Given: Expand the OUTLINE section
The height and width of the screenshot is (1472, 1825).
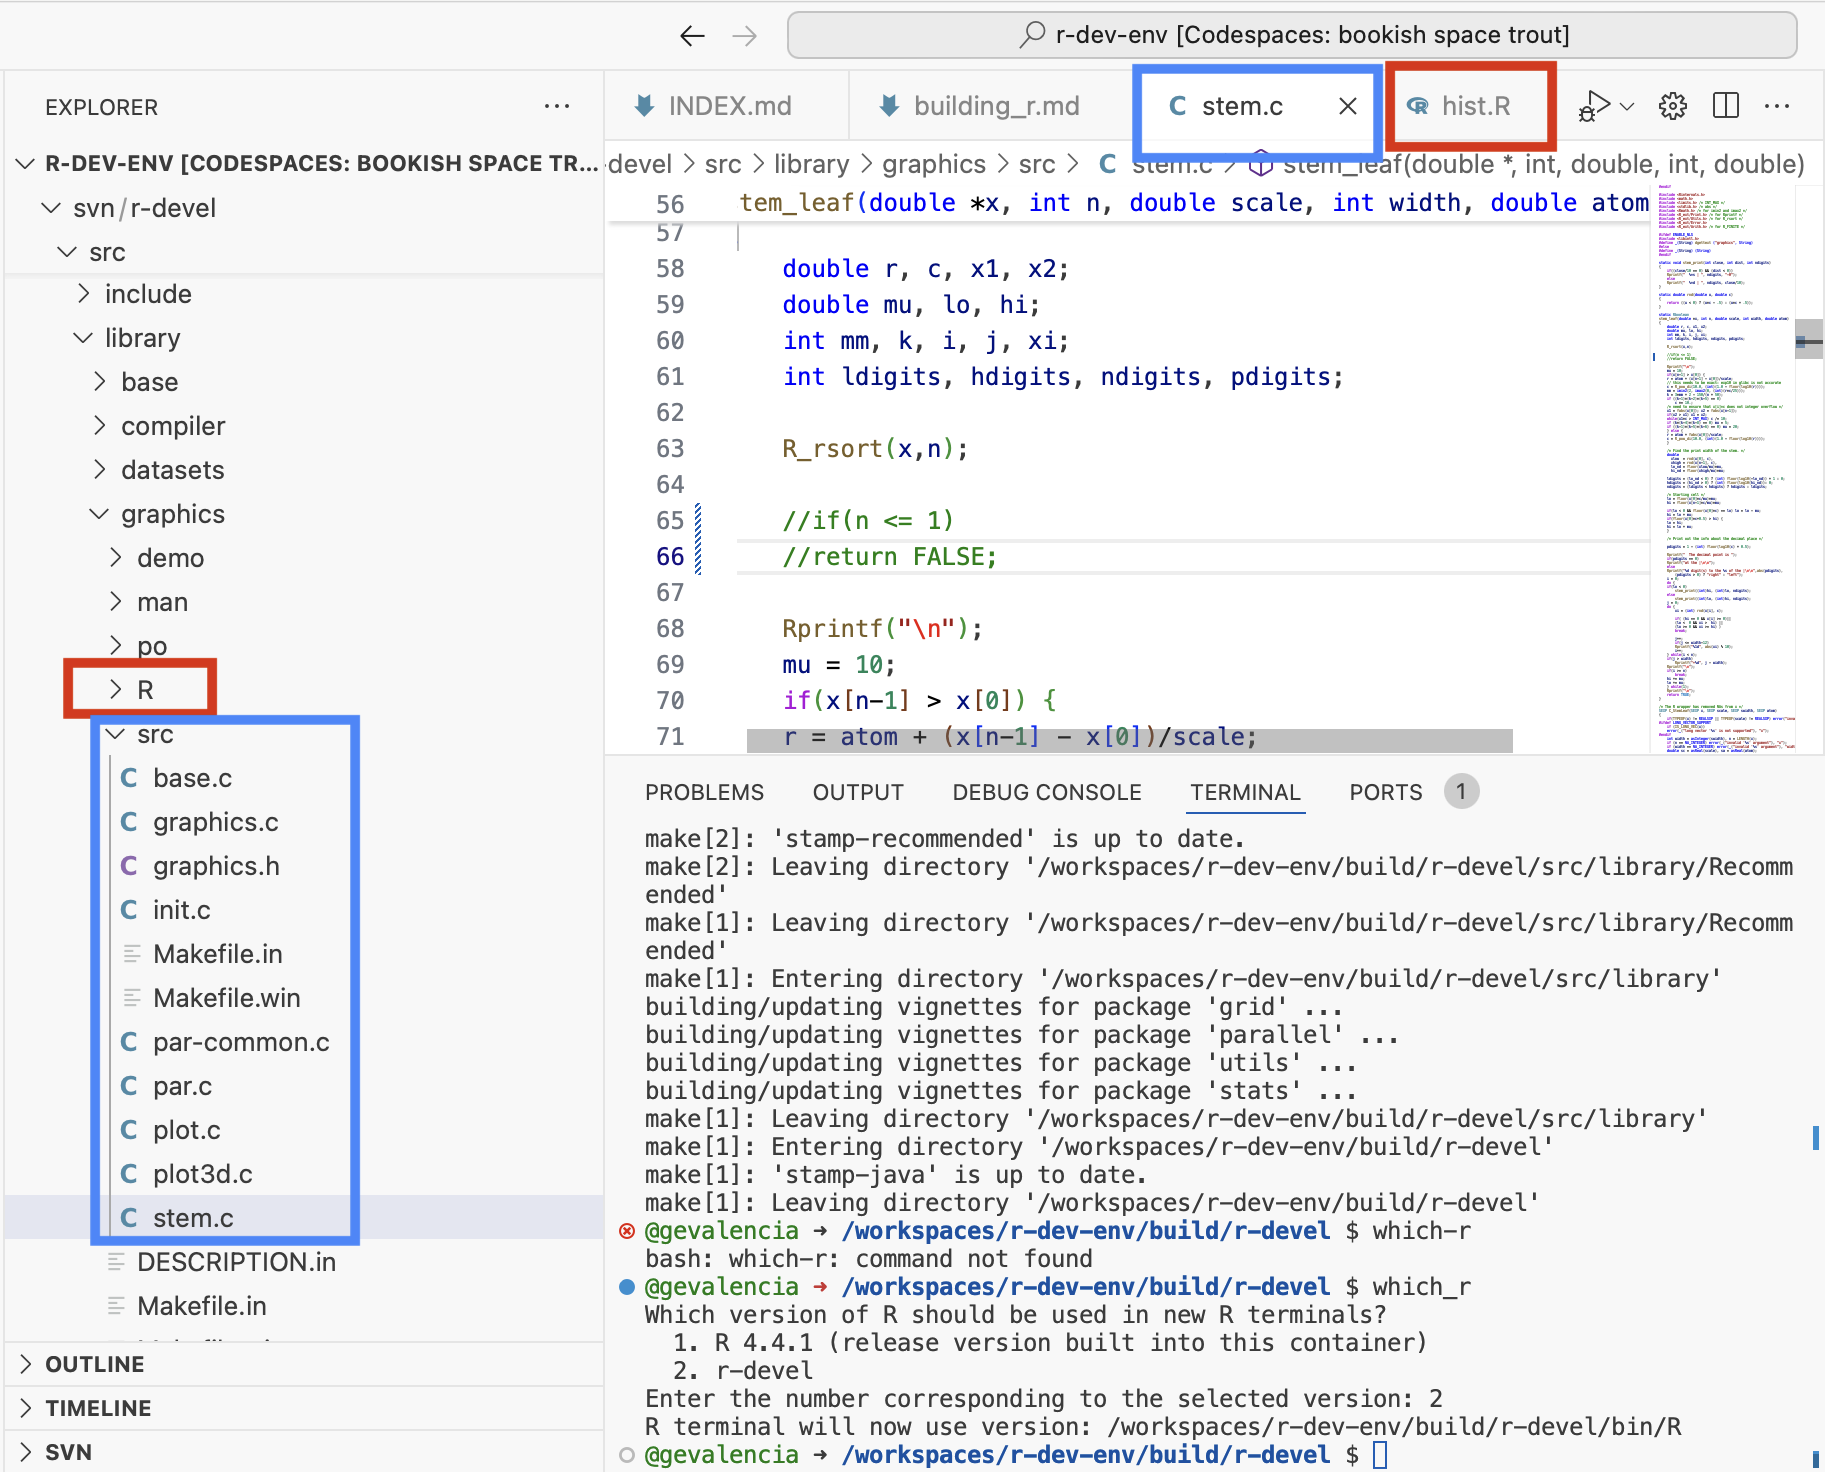Looking at the screenshot, I should point(94,1364).
